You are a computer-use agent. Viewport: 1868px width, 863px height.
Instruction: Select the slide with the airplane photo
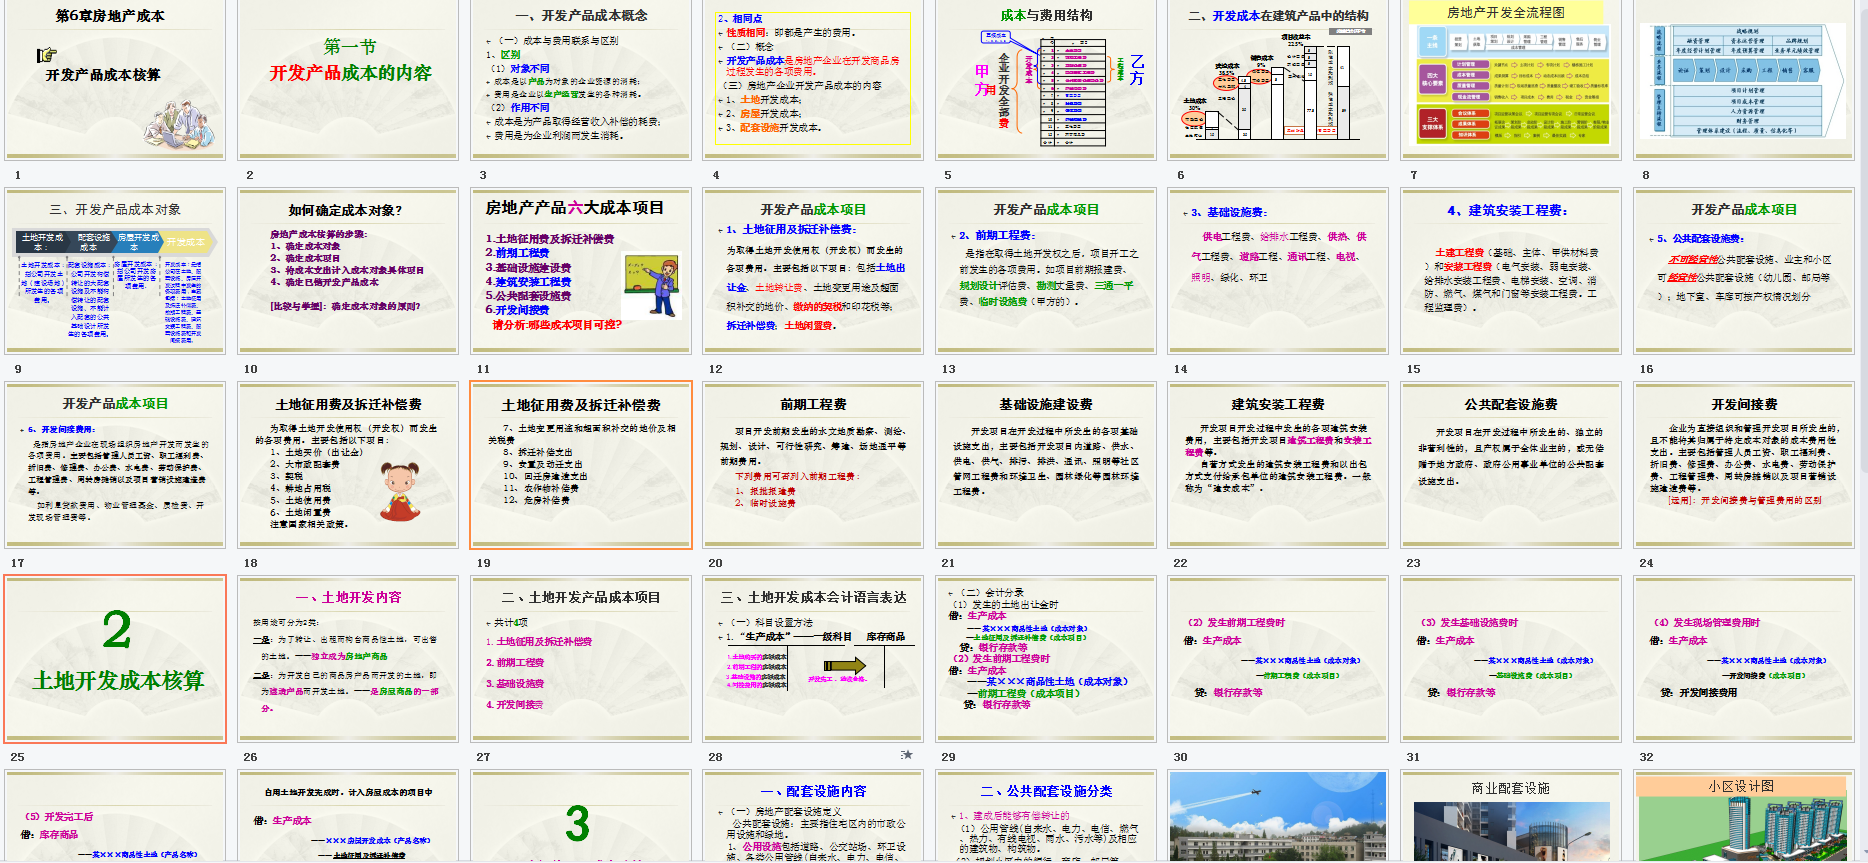1278,816
